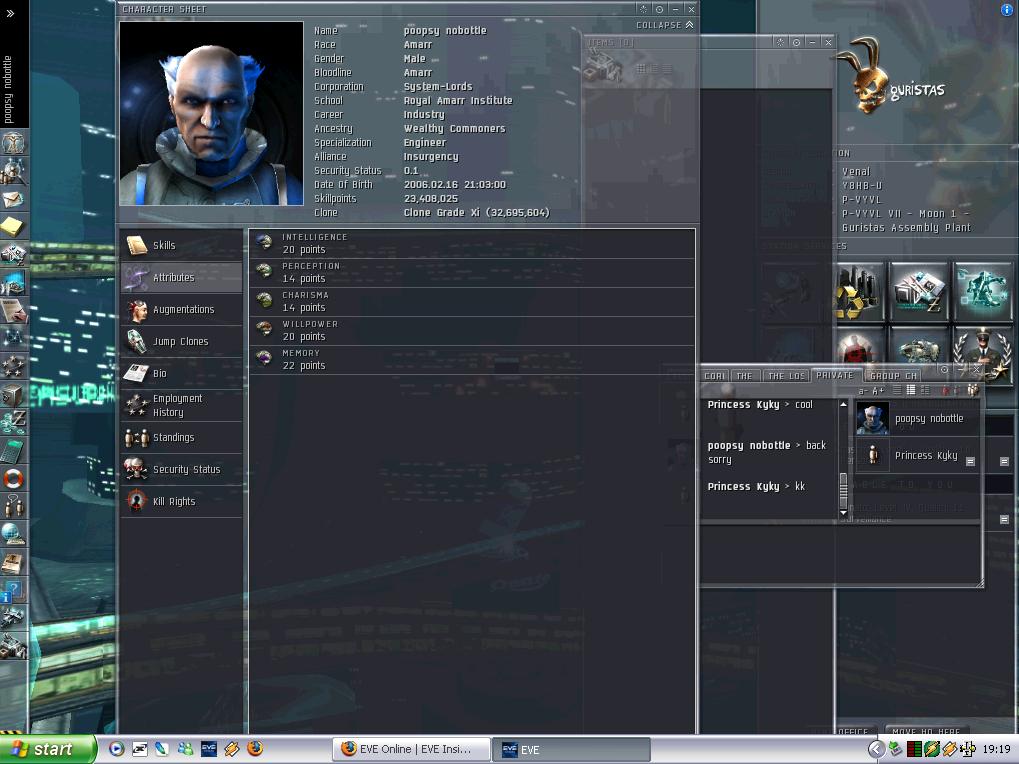Click the chat scrollbar thumb
The width and height of the screenshot is (1019, 764).
point(843,490)
